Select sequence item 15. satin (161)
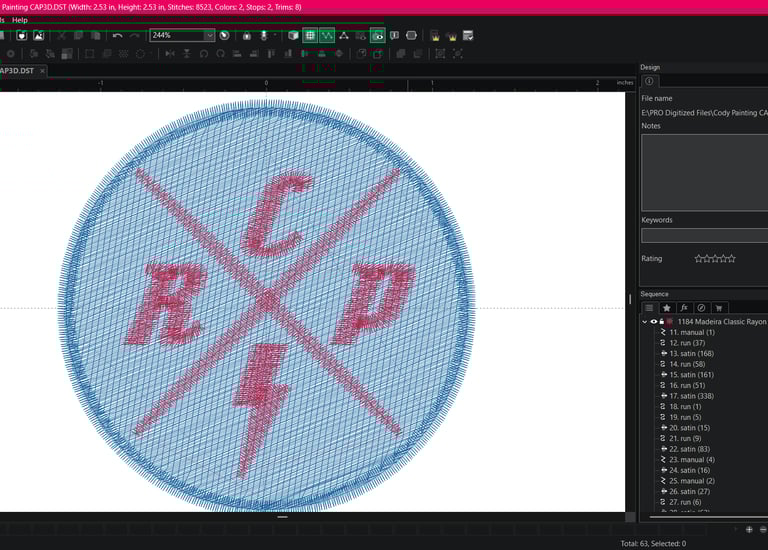768x550 pixels. [692, 375]
